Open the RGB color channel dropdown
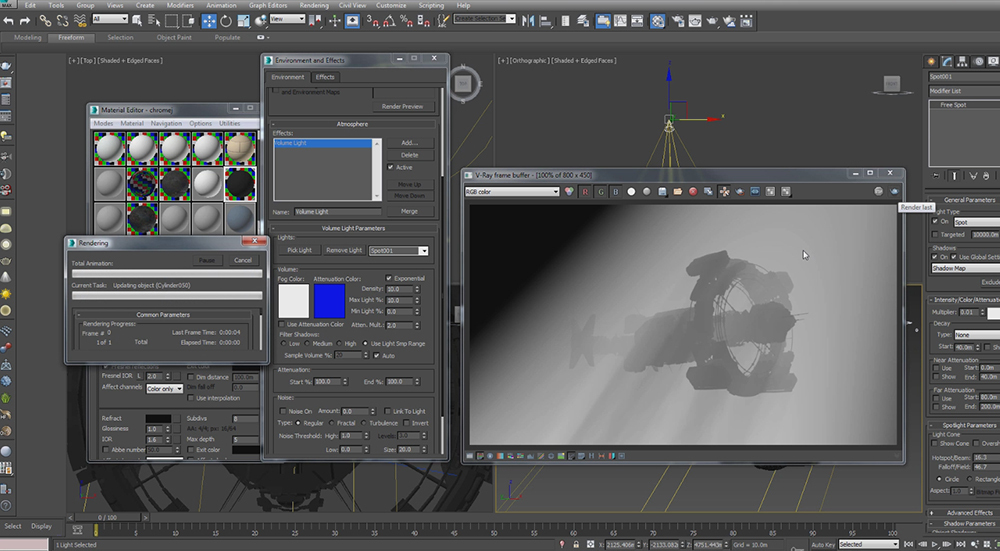1000x551 pixels. click(x=512, y=191)
